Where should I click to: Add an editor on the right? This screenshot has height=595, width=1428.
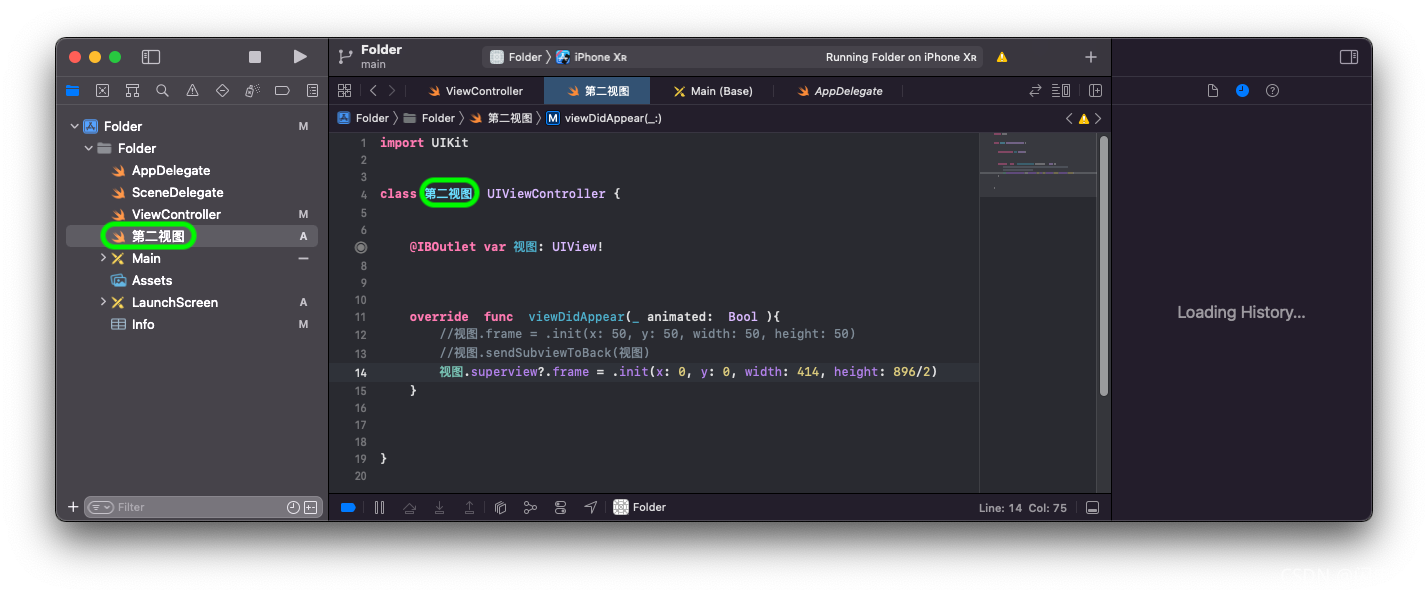(1095, 91)
